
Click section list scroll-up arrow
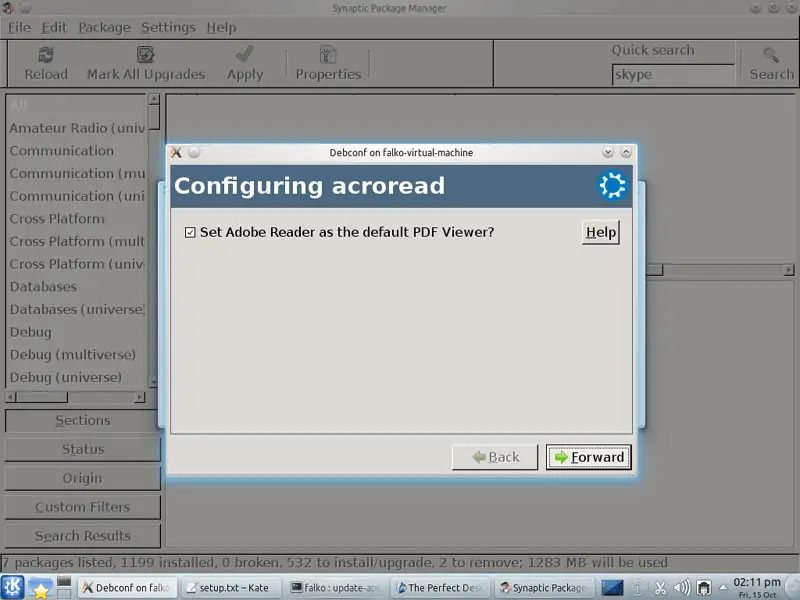[154, 99]
